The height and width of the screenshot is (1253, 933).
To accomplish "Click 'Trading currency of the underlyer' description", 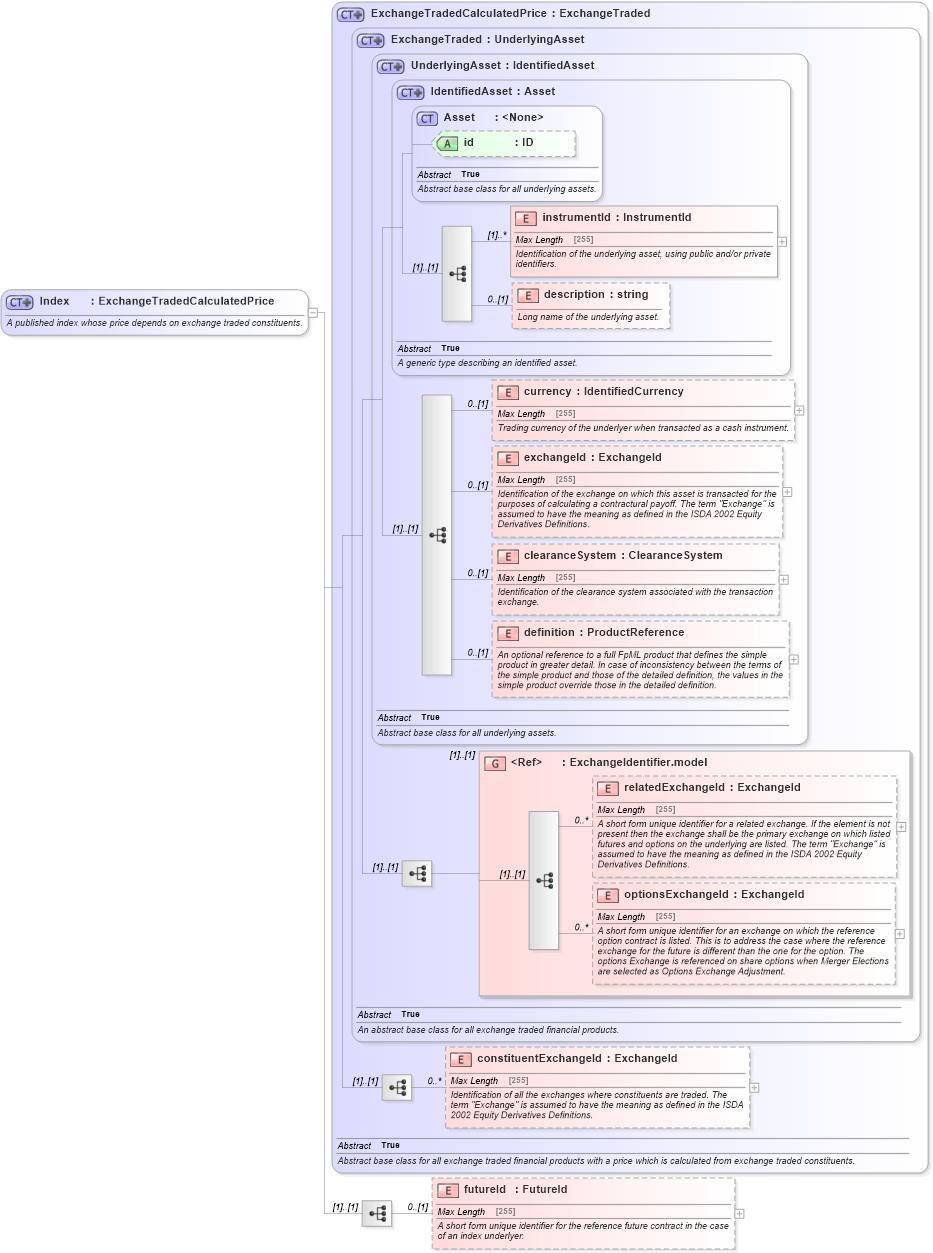I will click(643, 428).
